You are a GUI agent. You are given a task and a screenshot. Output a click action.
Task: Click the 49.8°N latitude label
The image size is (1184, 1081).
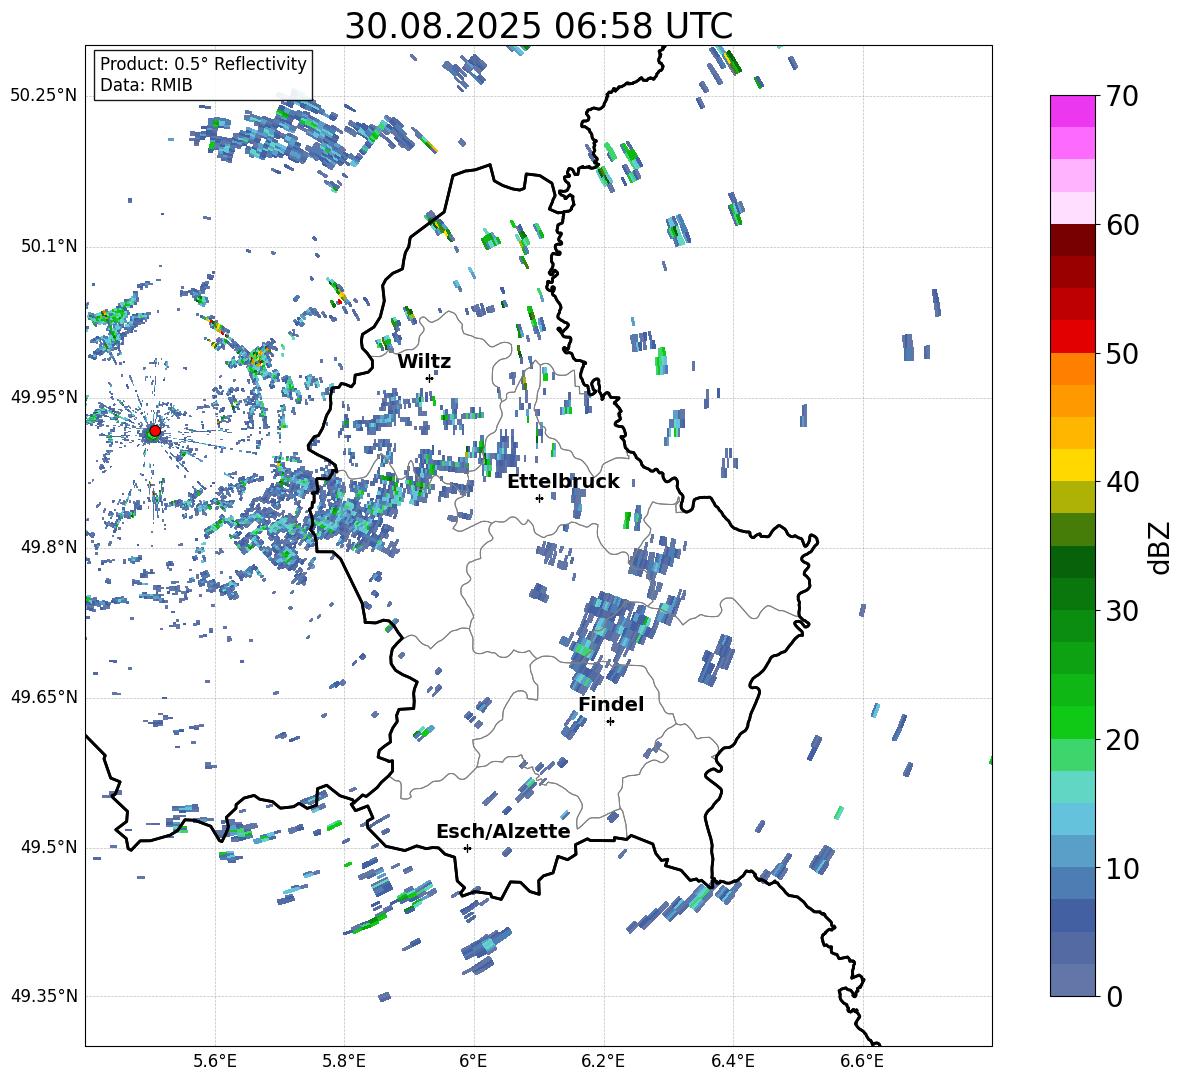[x=49, y=547]
